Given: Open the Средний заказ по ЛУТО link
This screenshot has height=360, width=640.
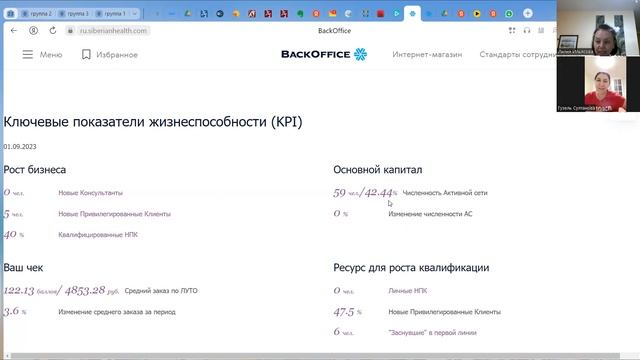Looking at the screenshot, I should click(161, 291).
